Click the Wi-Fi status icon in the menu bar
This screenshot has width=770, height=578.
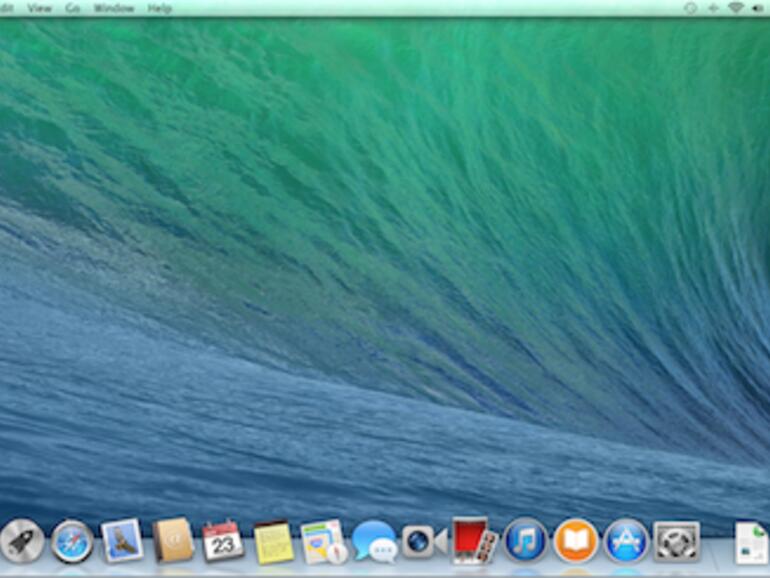point(736,8)
